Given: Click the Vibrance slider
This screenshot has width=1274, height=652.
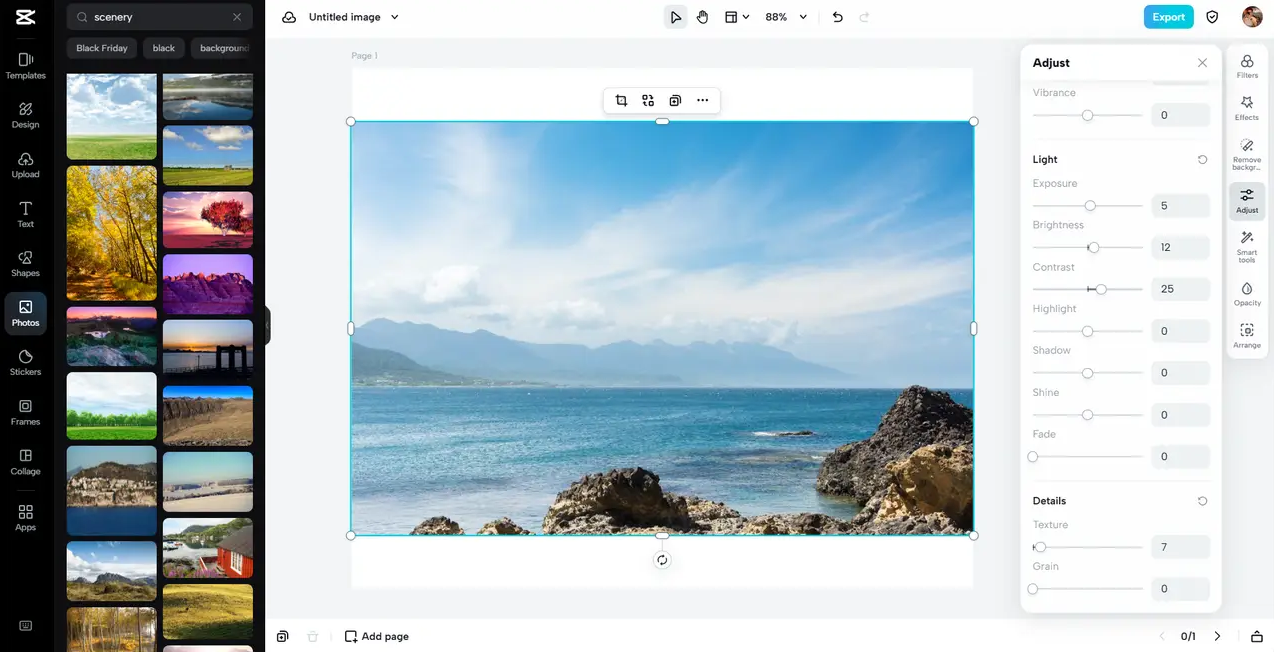Looking at the screenshot, I should [x=1088, y=115].
